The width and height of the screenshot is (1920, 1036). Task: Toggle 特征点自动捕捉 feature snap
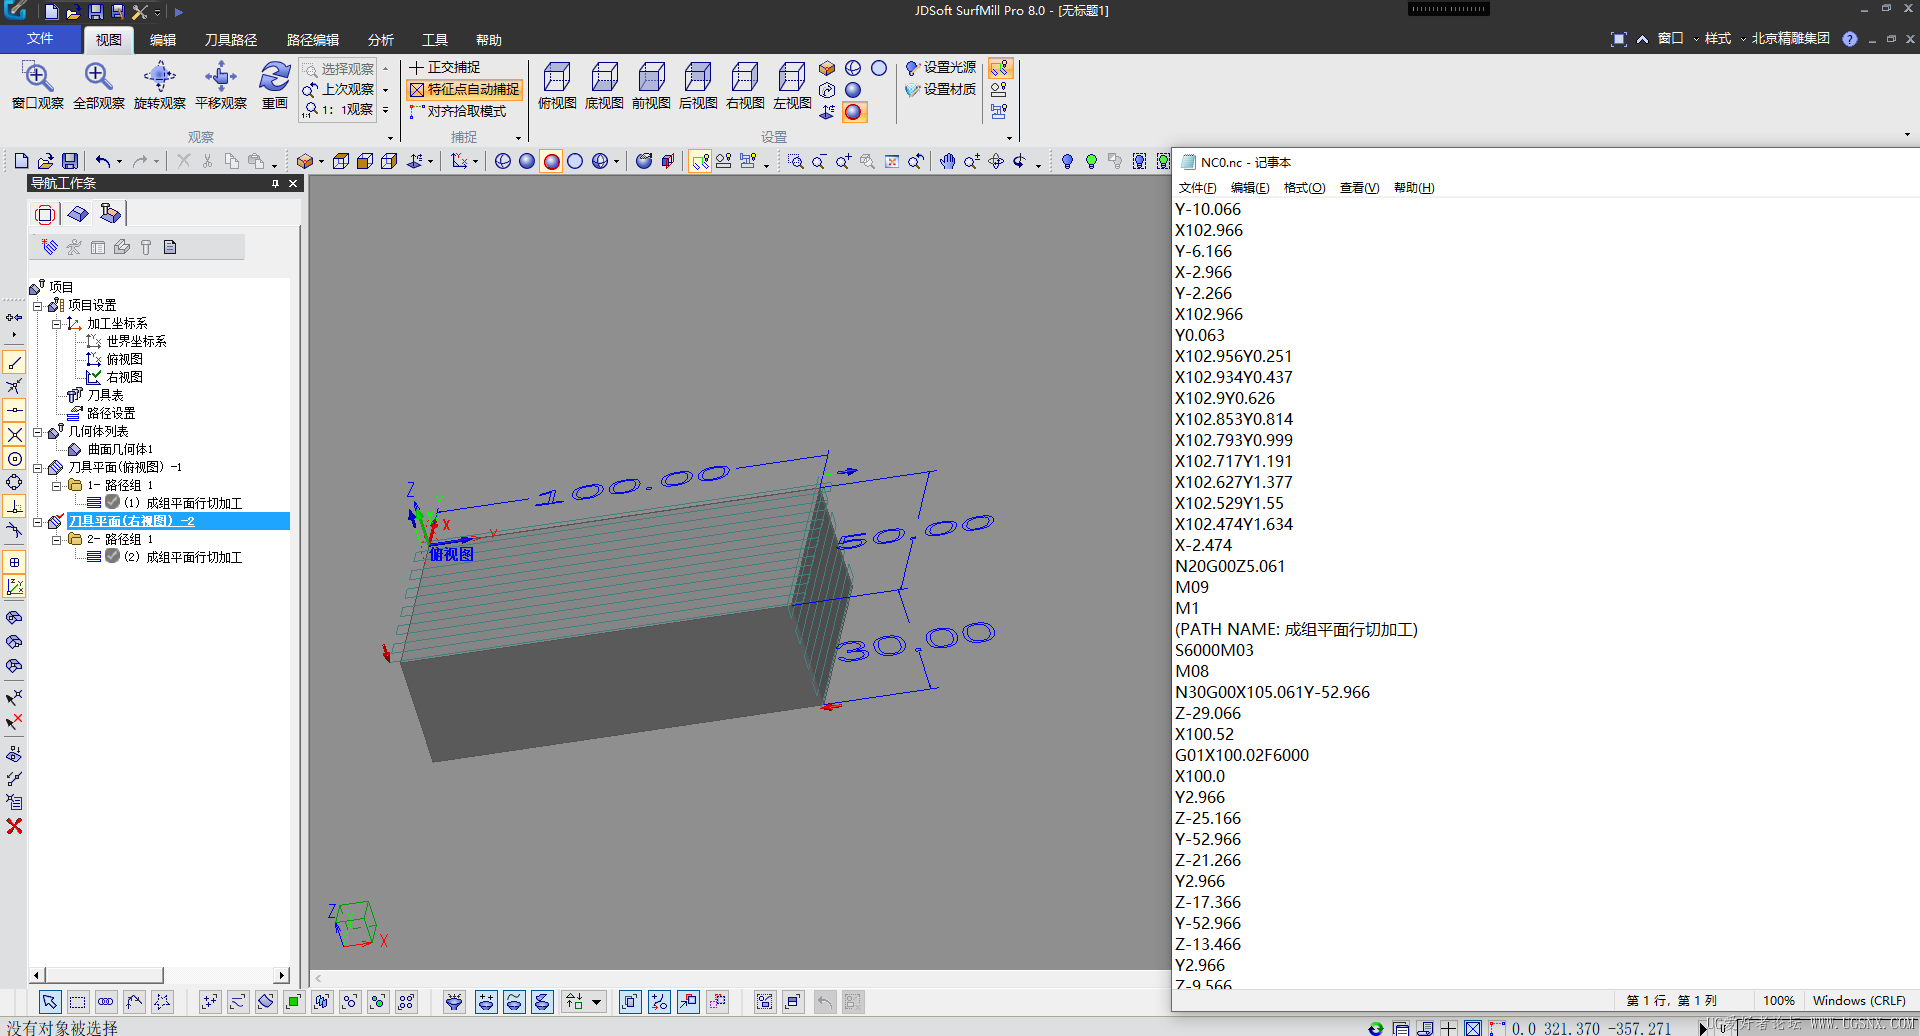[x=464, y=89]
